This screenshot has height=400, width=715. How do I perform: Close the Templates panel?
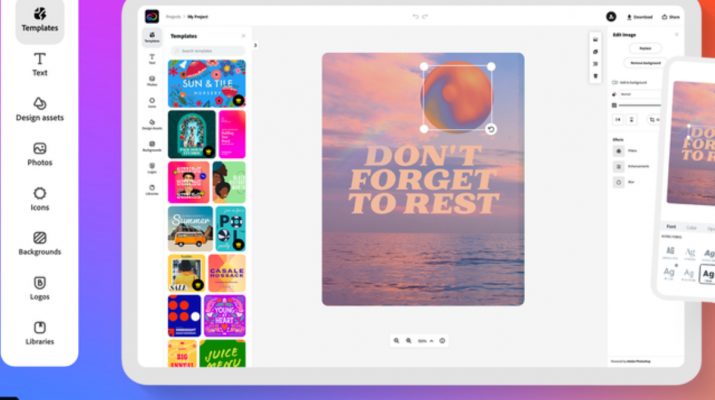pos(244,36)
